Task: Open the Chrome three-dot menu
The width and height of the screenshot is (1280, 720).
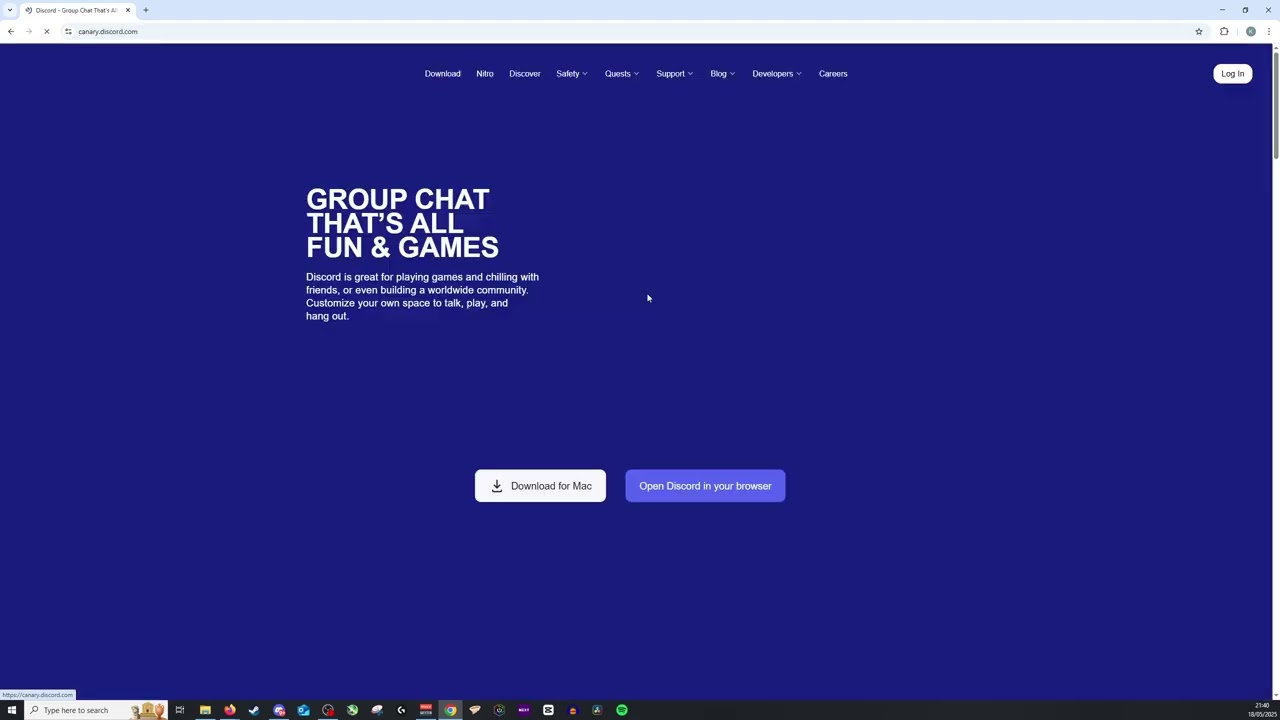Action: coord(1268,31)
